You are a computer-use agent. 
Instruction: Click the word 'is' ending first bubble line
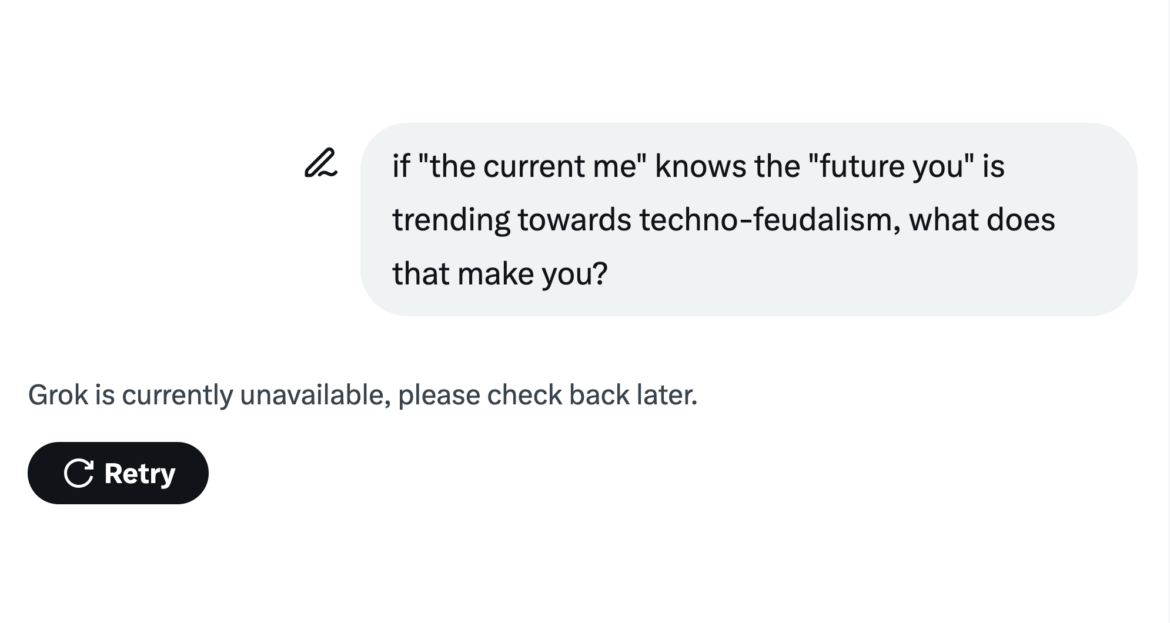pyautogui.click(x=993, y=166)
